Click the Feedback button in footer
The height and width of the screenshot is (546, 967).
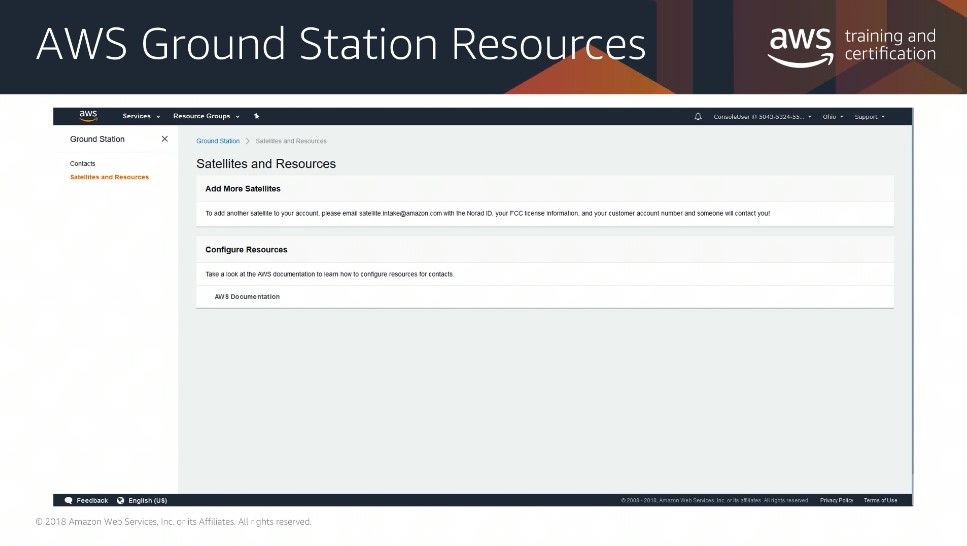coord(86,500)
